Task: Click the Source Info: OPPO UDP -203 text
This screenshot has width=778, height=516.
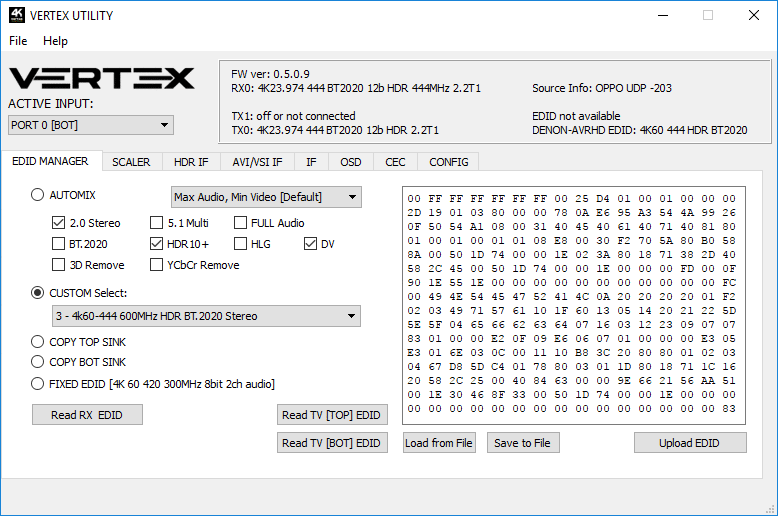Action: coord(602,88)
